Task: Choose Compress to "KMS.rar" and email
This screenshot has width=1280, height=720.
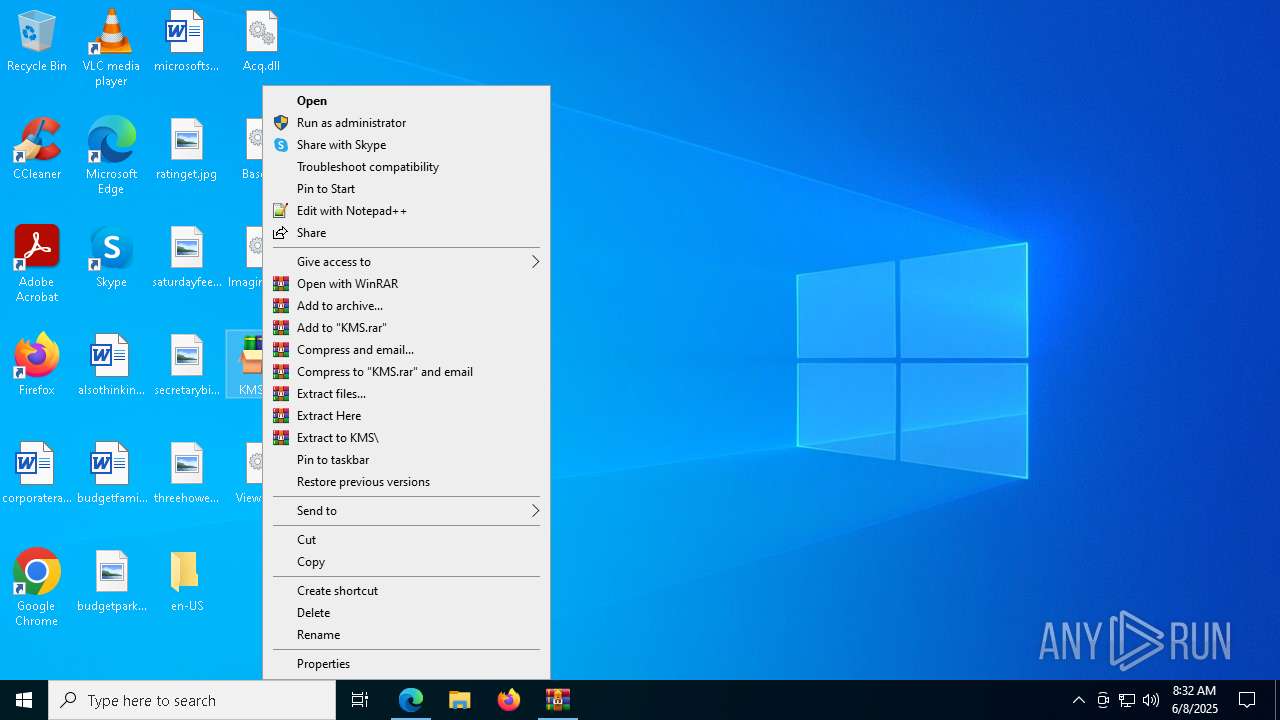Action: click(406, 372)
